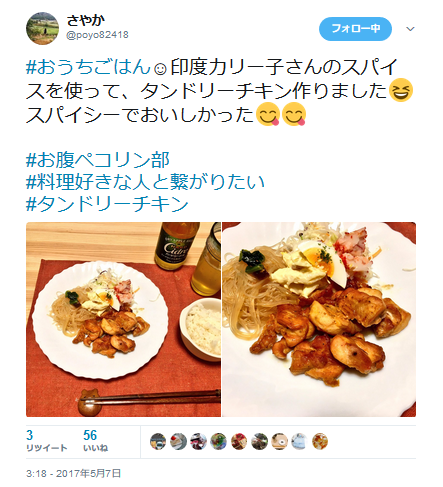The height and width of the screenshot is (487, 443).
Task: Open hashtag #タンドリーチキン
Action: [107, 204]
